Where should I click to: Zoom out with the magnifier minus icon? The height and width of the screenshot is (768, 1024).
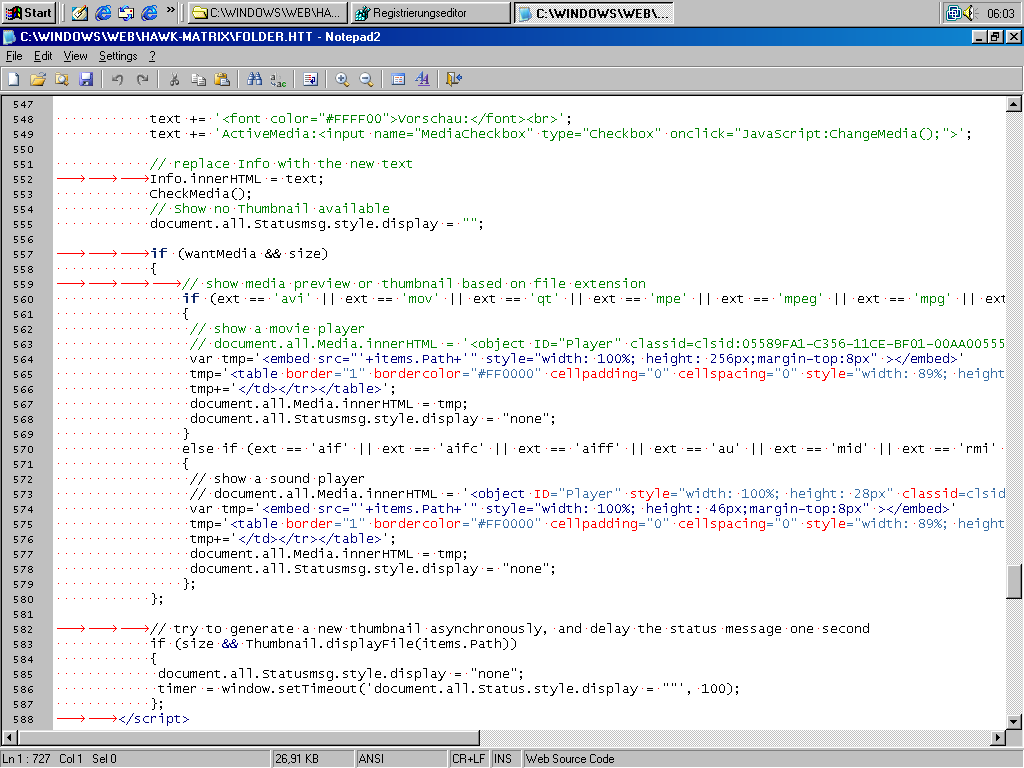click(366, 80)
